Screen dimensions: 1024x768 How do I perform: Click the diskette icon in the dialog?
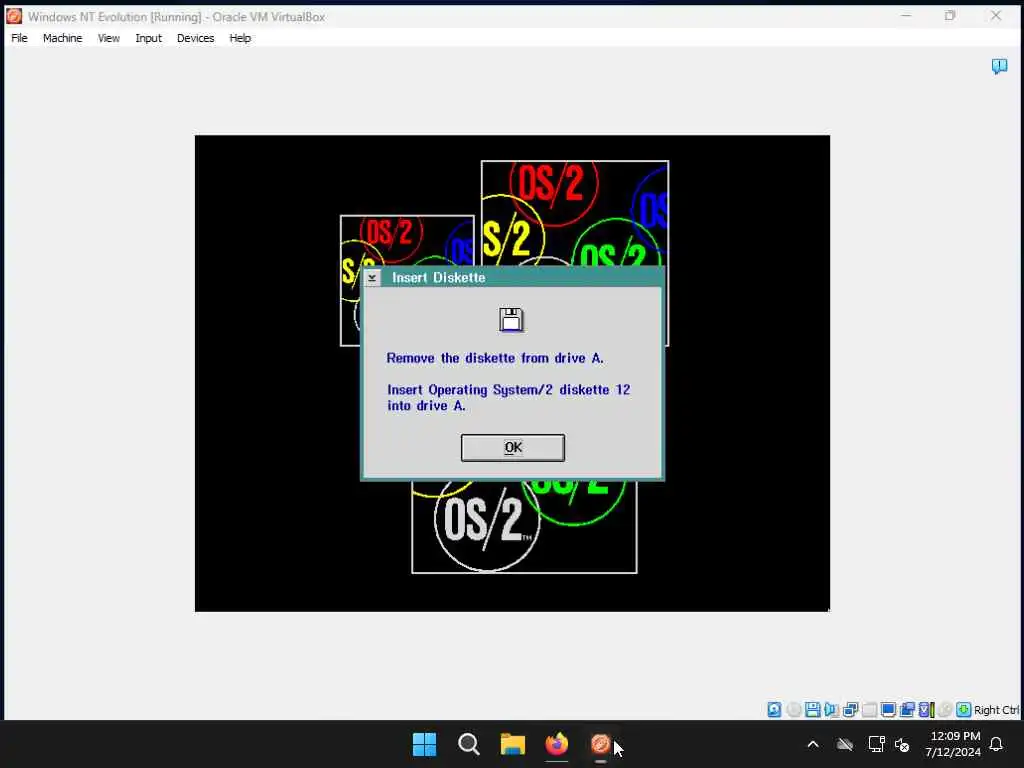(x=511, y=319)
